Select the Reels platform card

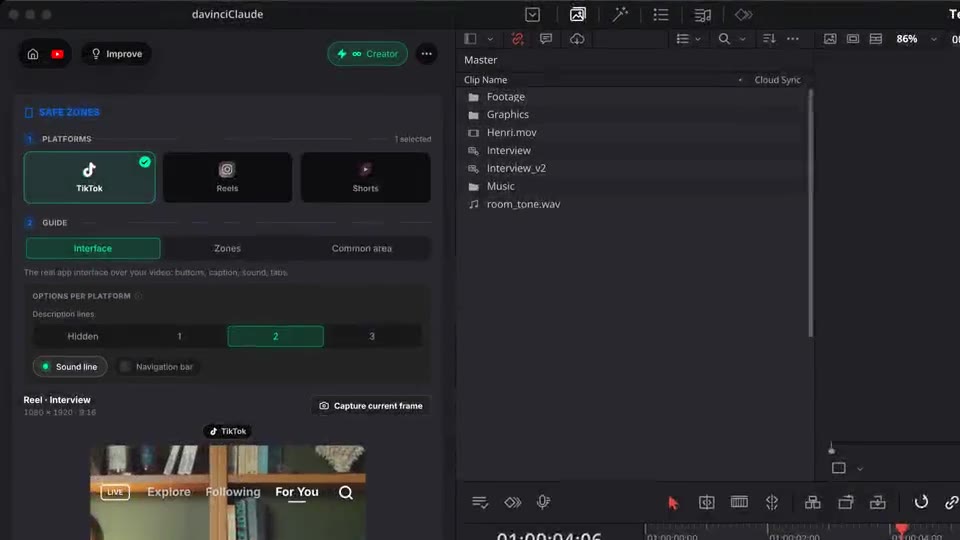coord(227,178)
